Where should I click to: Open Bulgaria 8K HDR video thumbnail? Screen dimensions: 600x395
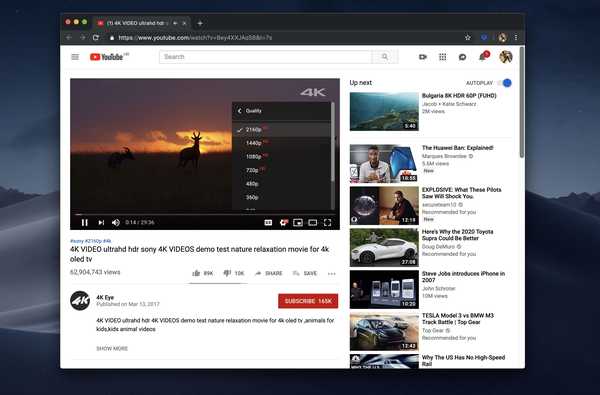click(x=384, y=111)
